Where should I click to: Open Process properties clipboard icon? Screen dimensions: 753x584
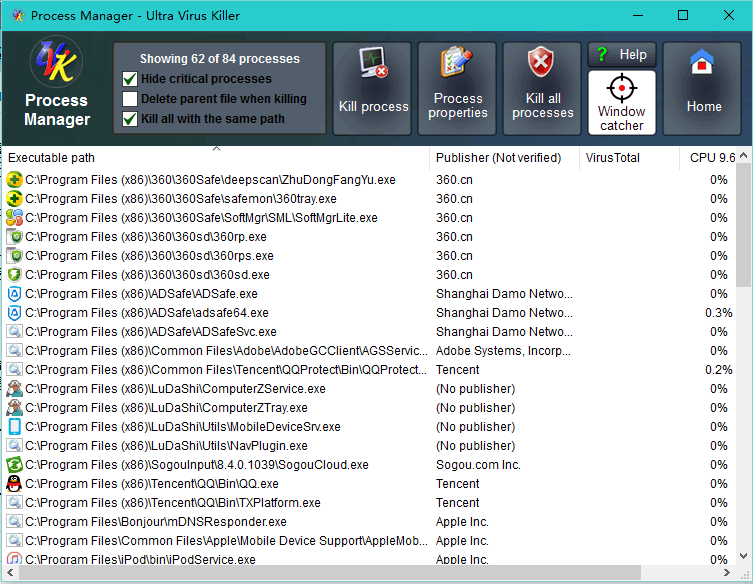point(457,65)
